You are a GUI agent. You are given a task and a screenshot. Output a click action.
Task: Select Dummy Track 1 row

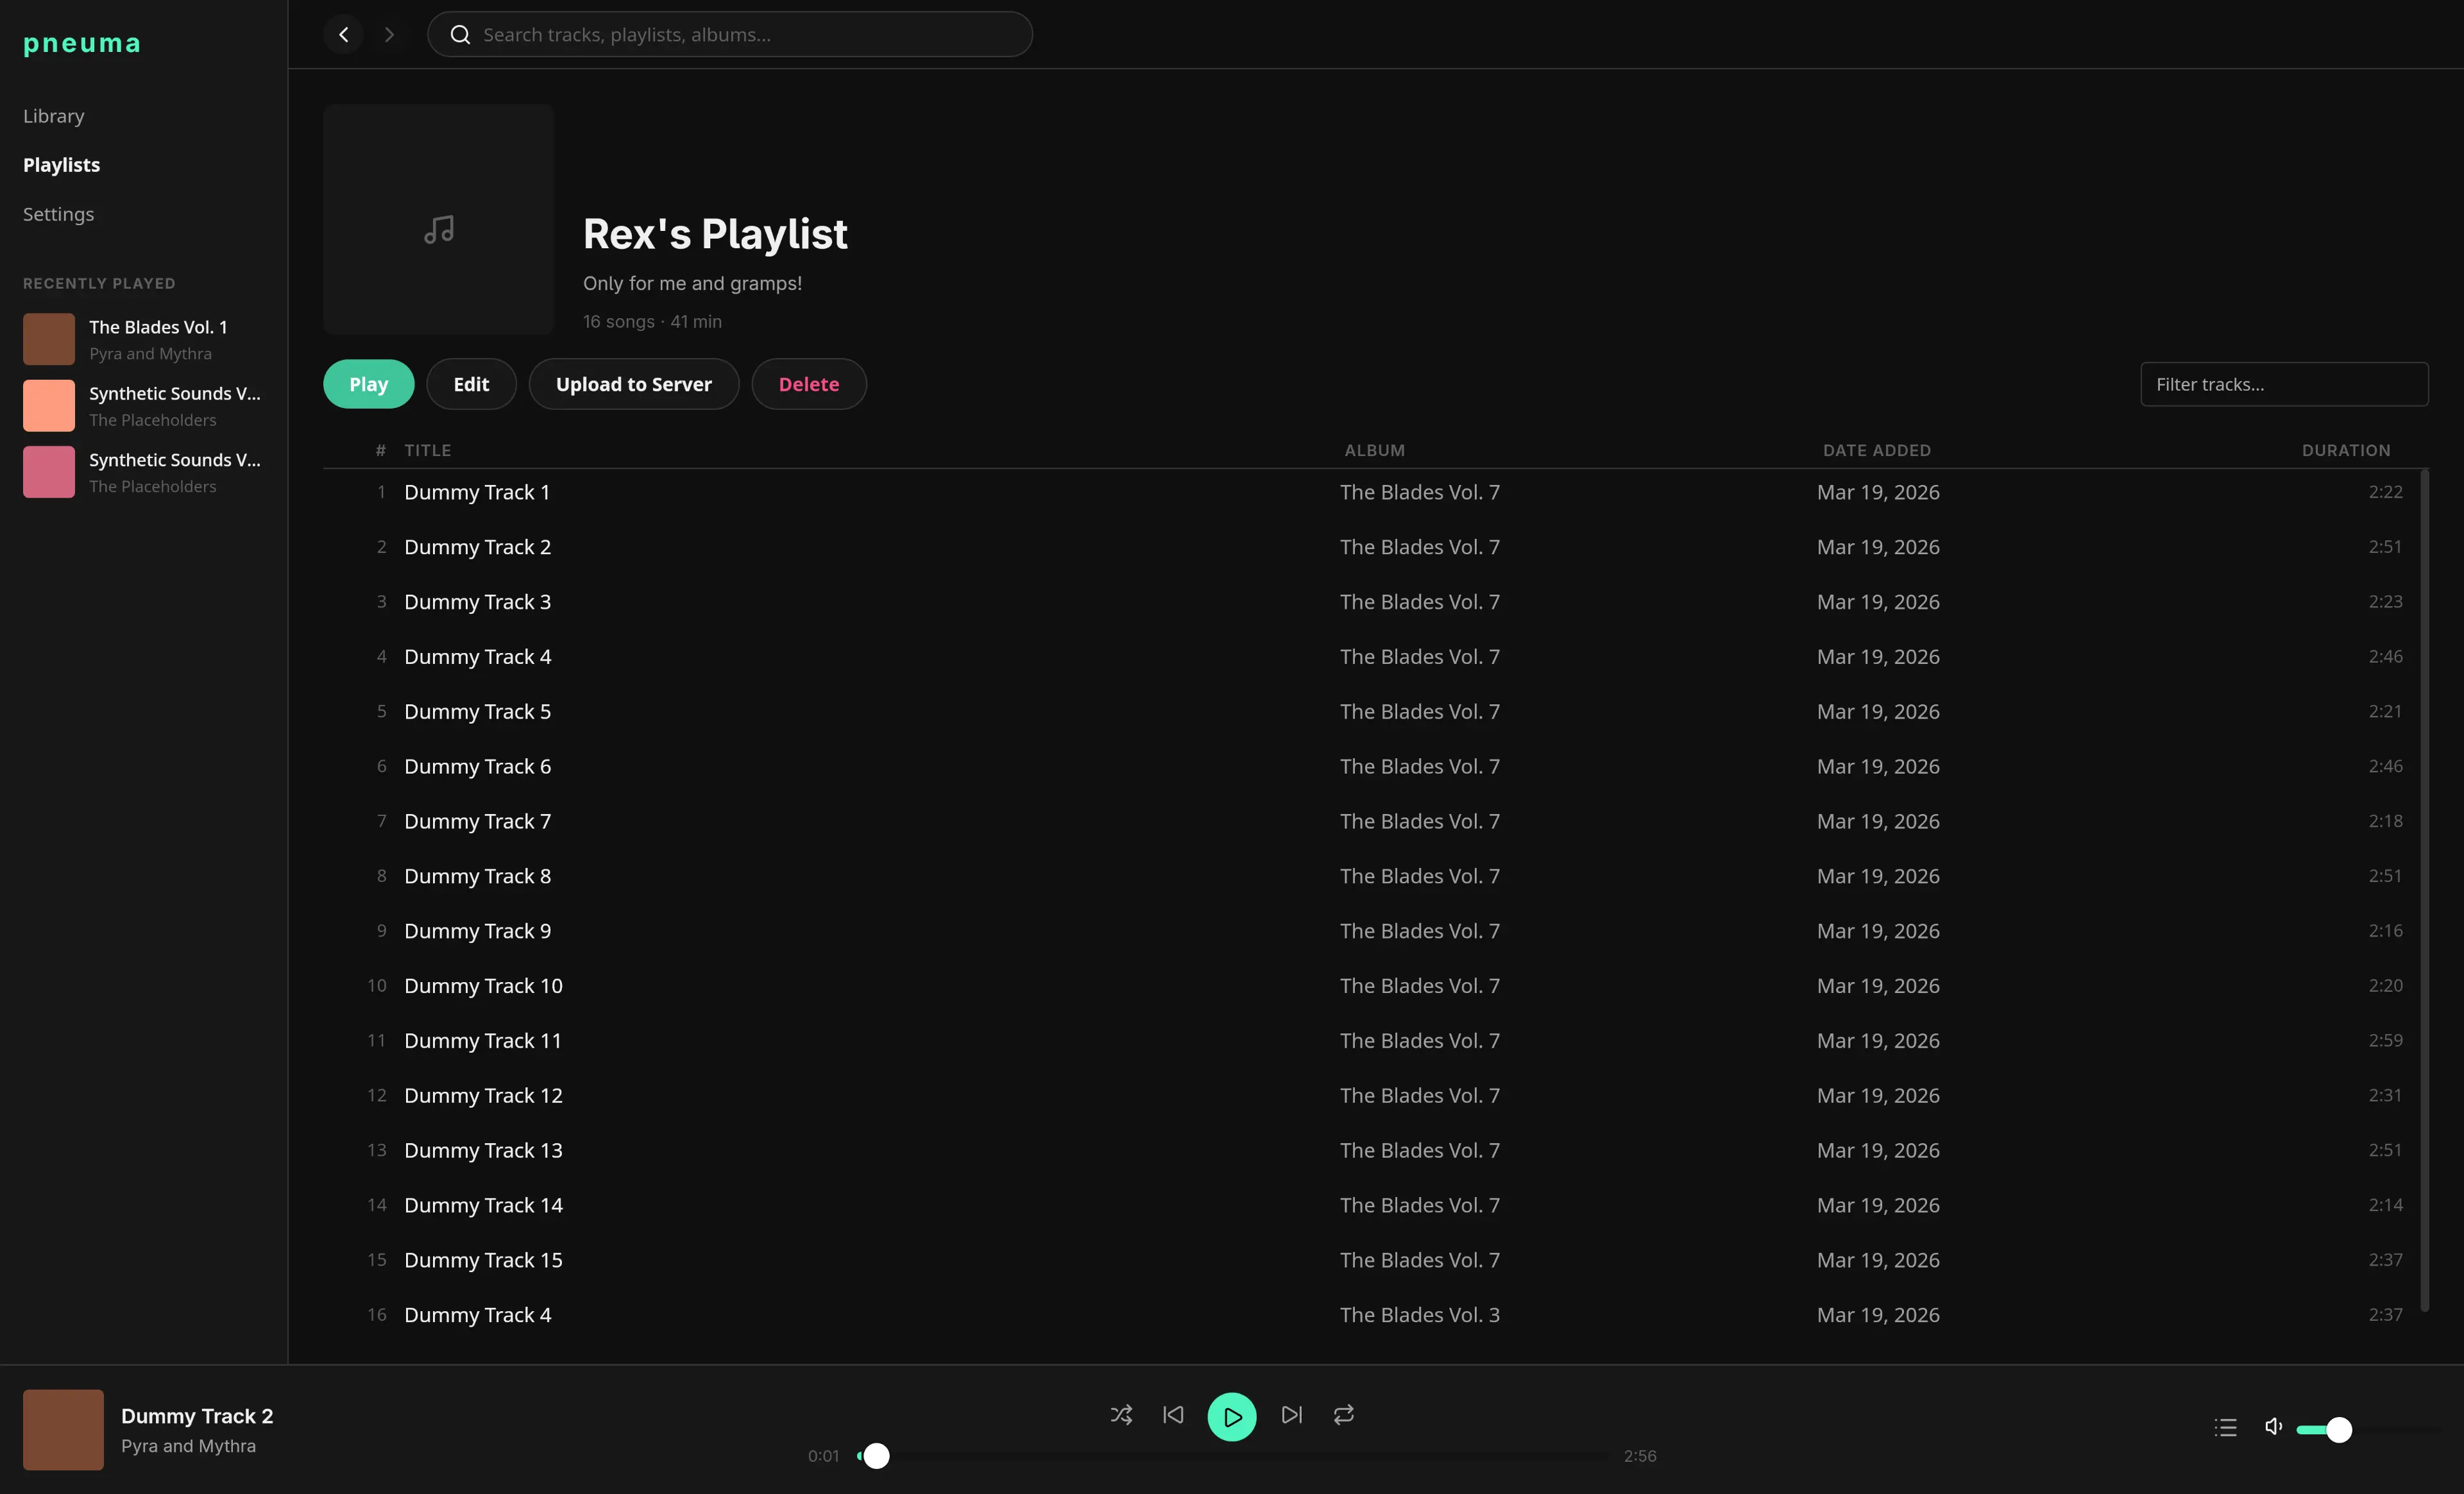(x=1370, y=492)
